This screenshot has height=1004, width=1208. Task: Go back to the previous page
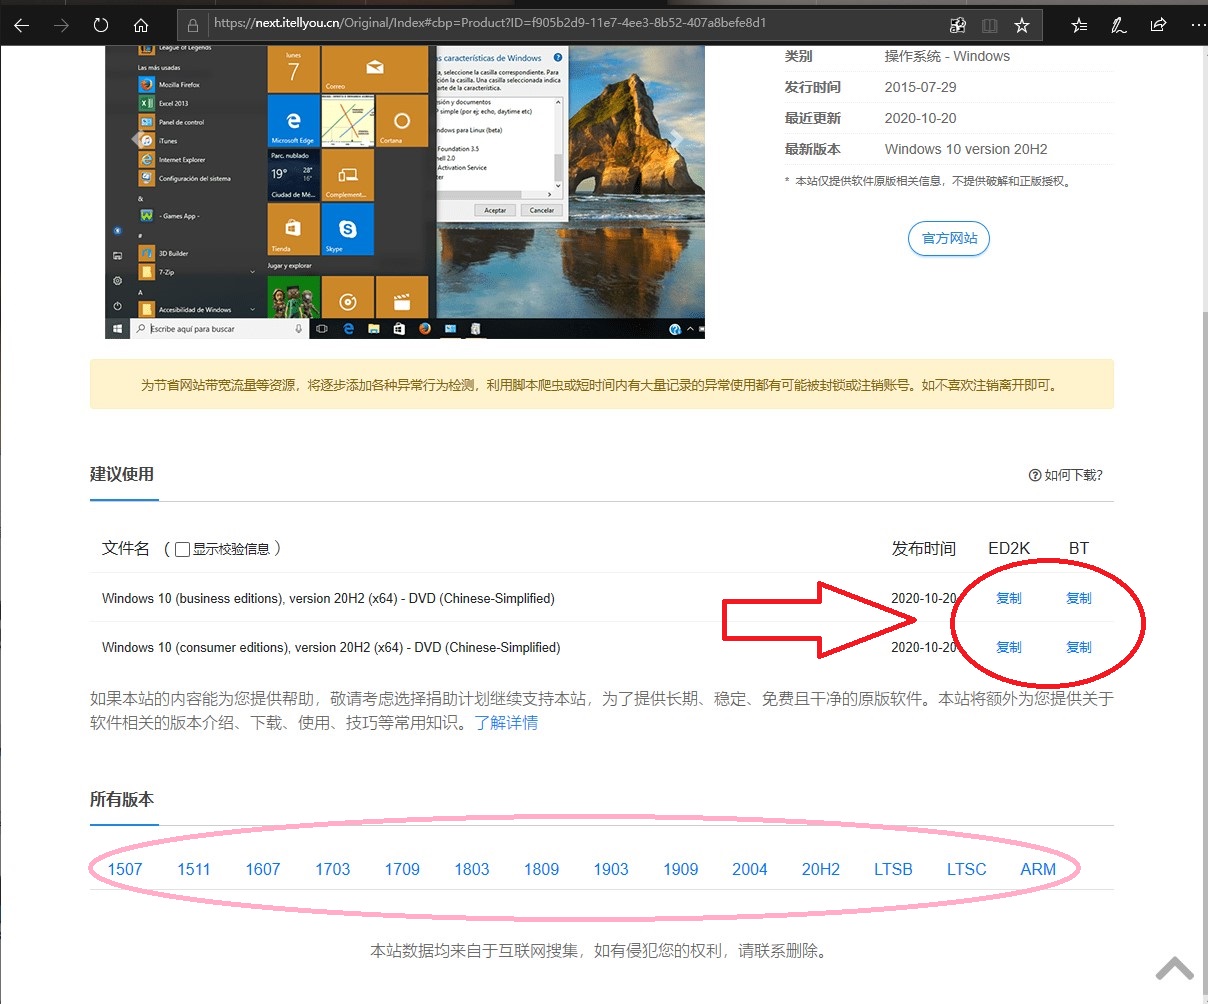coord(22,25)
